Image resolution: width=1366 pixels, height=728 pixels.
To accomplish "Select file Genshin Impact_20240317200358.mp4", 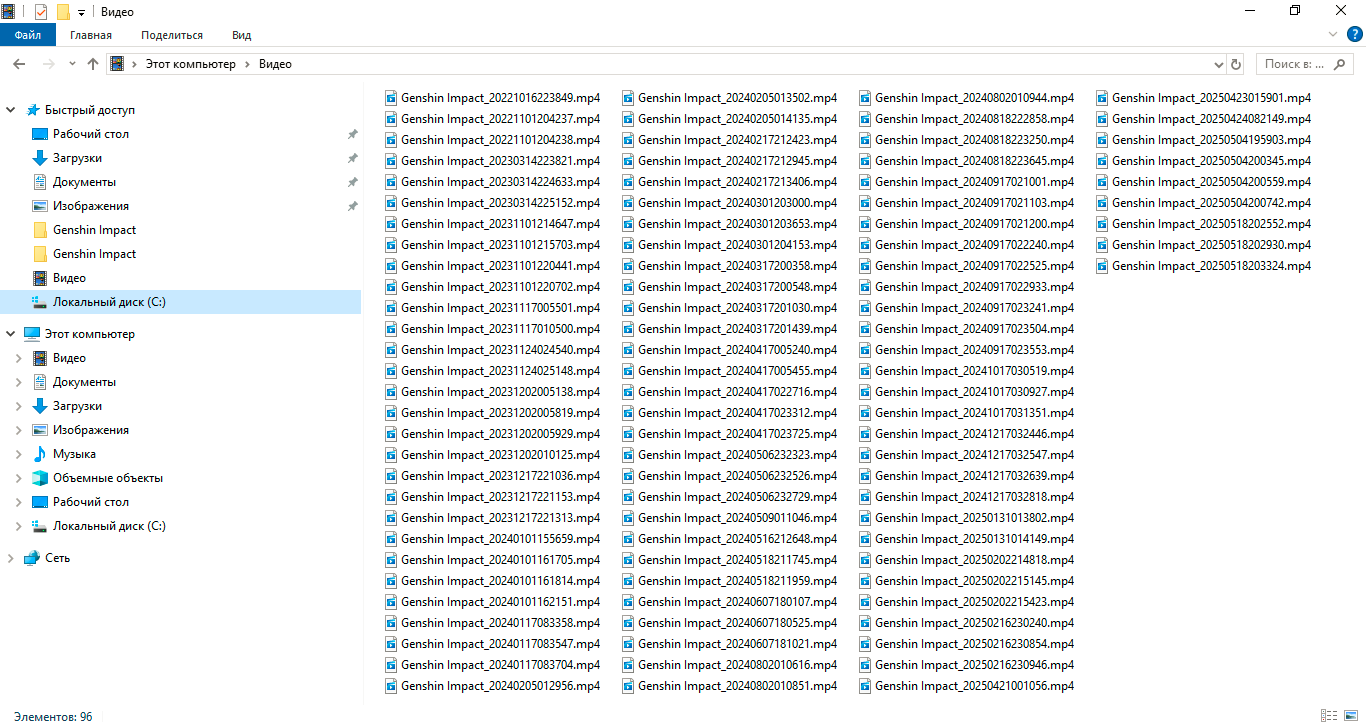I will (737, 266).
